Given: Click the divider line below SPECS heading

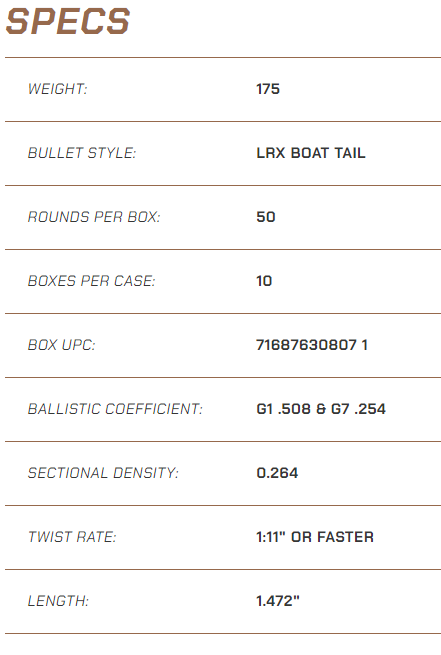Looking at the screenshot, I should point(223,58).
